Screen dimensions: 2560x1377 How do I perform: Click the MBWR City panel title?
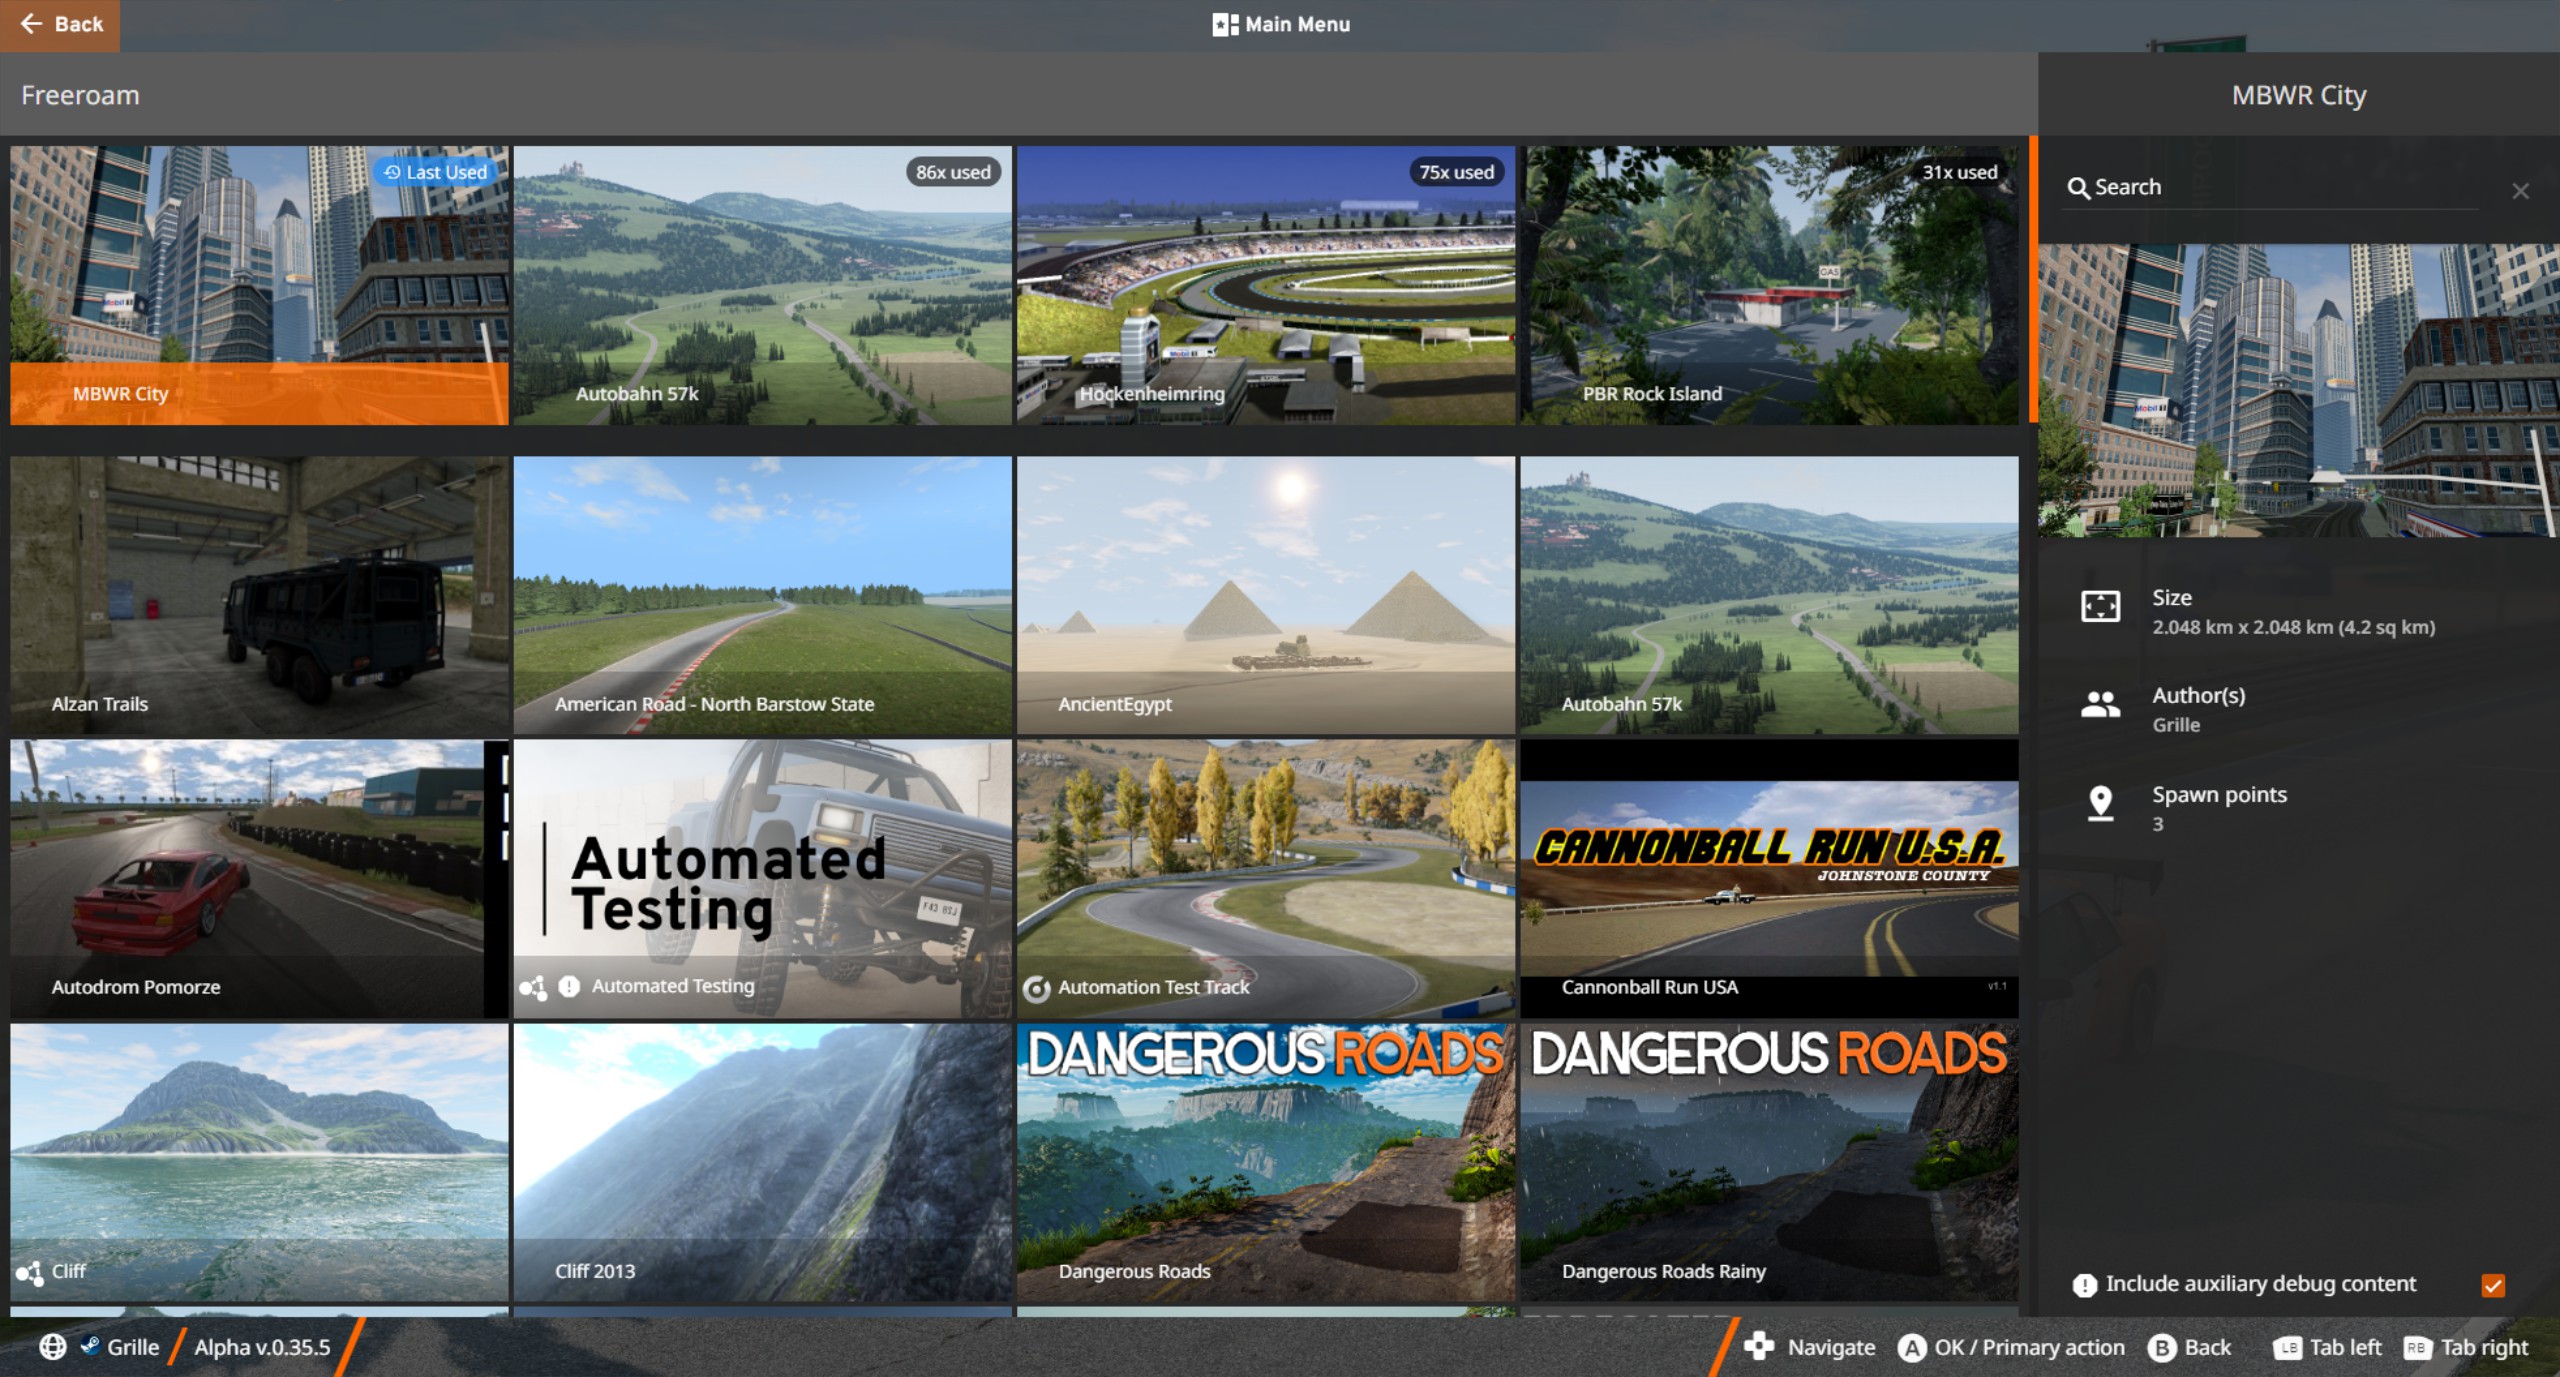pyautogui.click(x=2299, y=95)
